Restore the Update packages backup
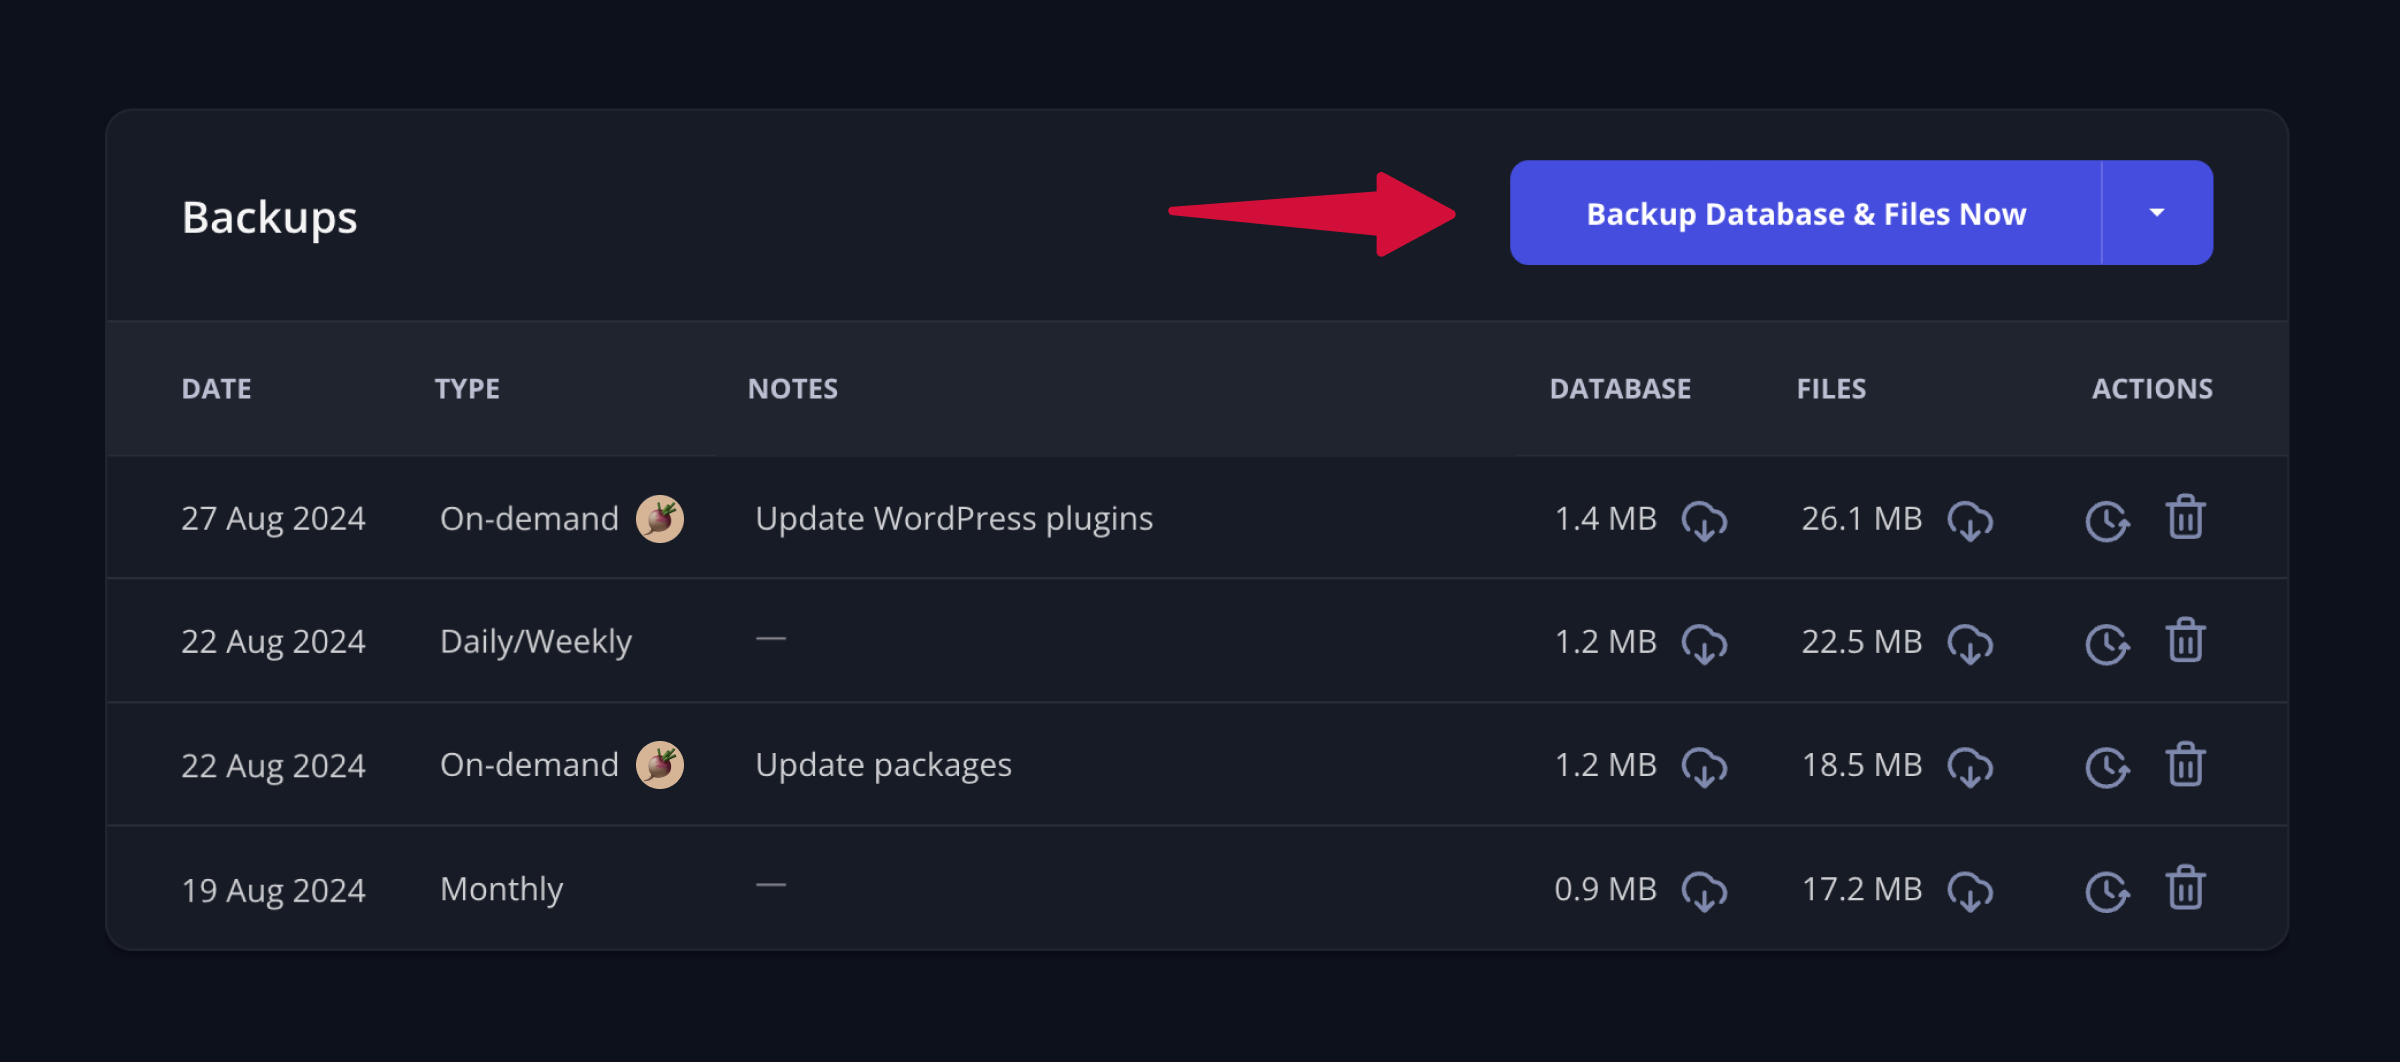The image size is (2400, 1062). point(2107,767)
